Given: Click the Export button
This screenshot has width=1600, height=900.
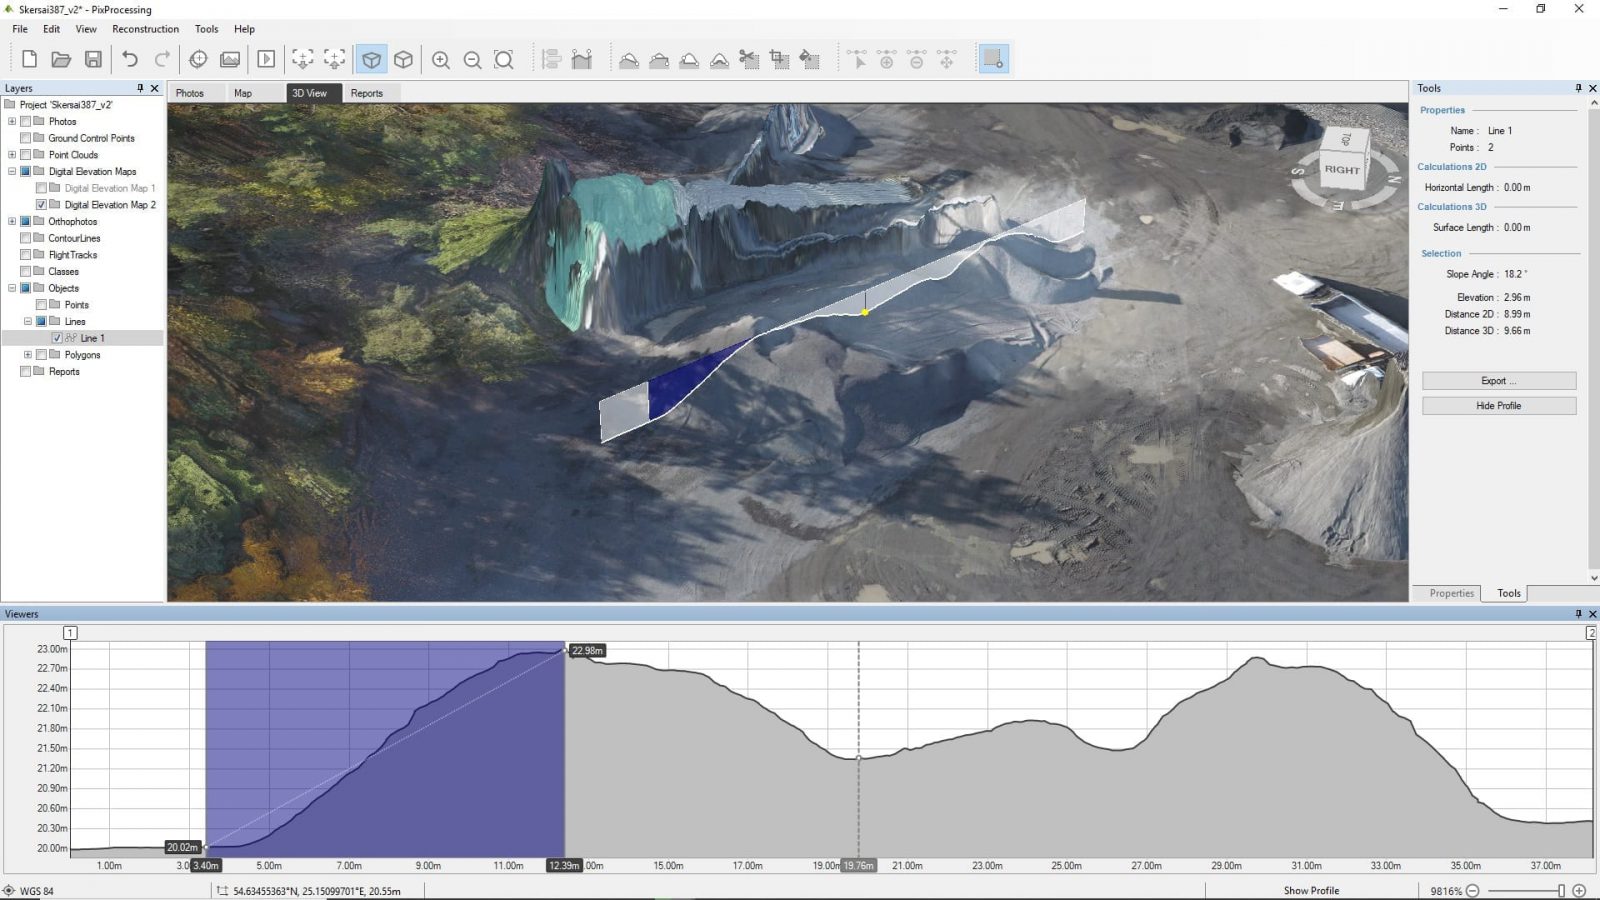Looking at the screenshot, I should 1497,380.
